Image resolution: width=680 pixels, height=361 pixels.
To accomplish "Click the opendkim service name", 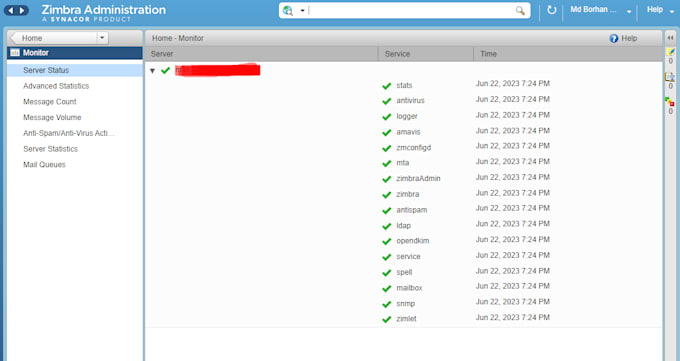I will (x=413, y=241).
